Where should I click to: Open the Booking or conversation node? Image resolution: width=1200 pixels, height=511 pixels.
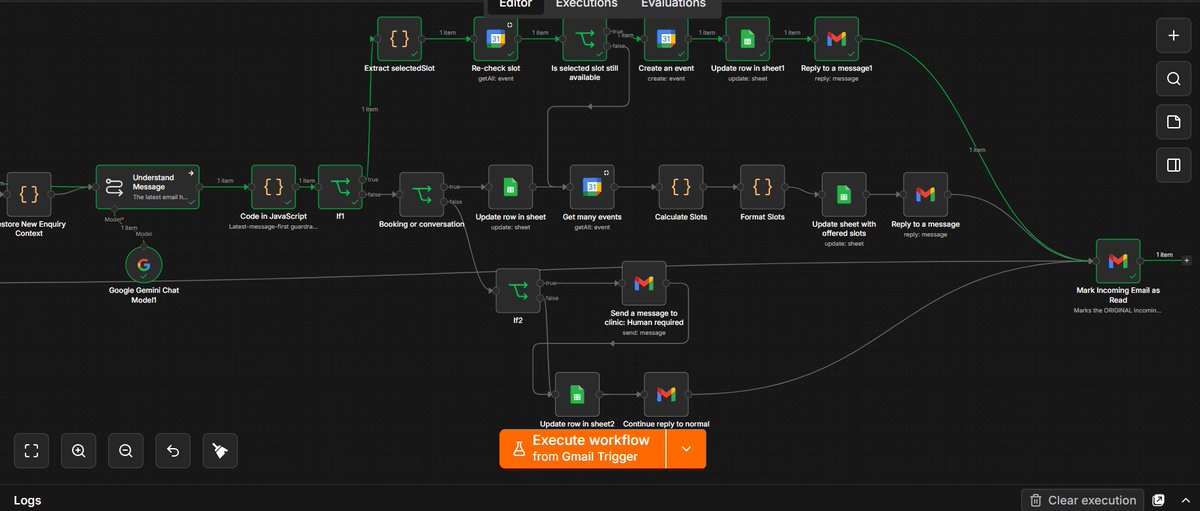(421, 194)
